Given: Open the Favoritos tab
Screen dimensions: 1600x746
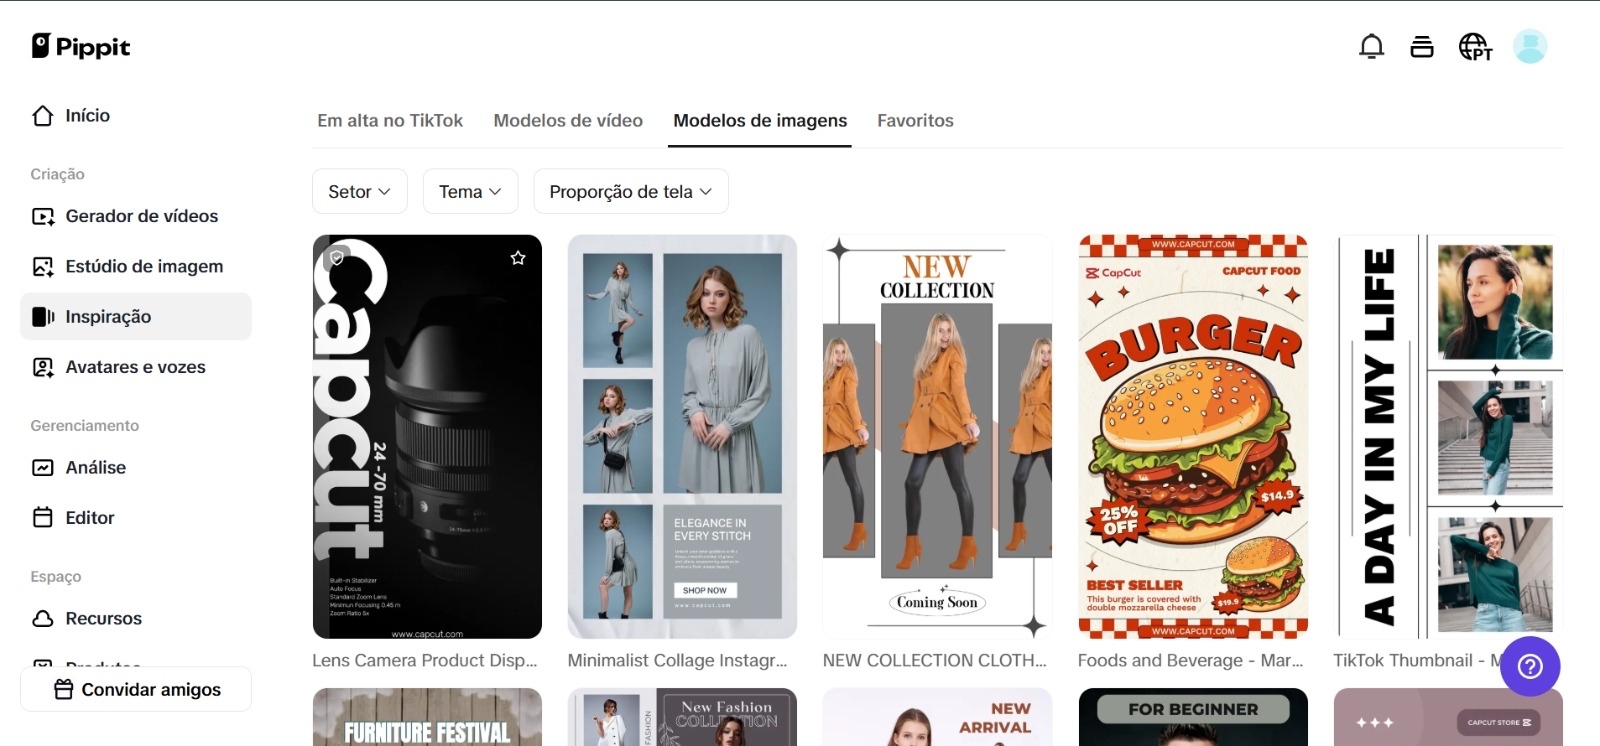Looking at the screenshot, I should click(x=915, y=121).
